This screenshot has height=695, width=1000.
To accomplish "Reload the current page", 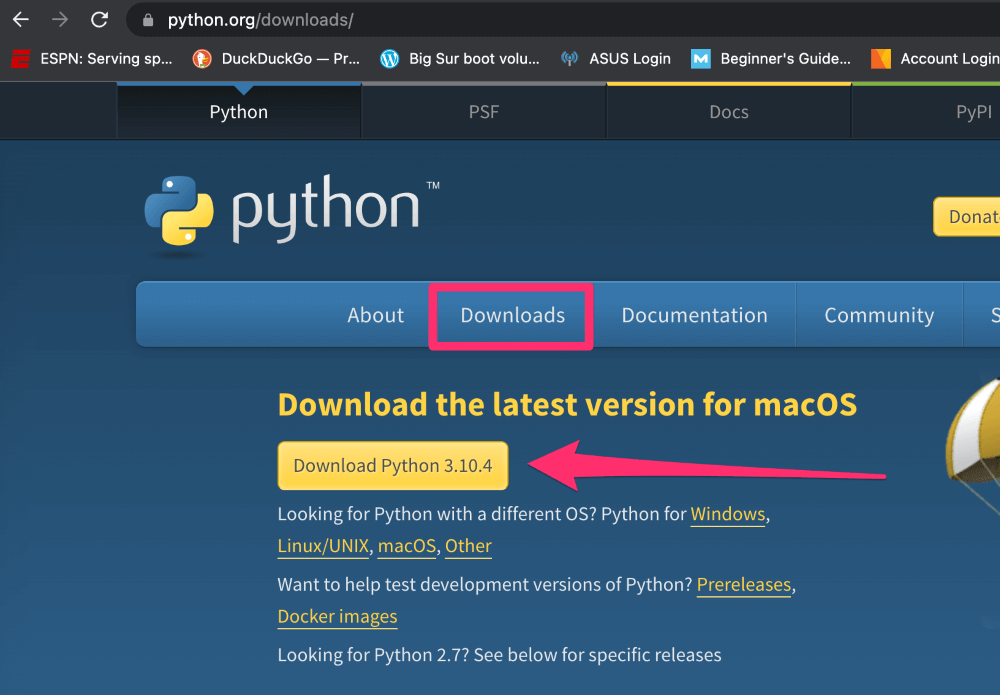I will tap(98, 19).
